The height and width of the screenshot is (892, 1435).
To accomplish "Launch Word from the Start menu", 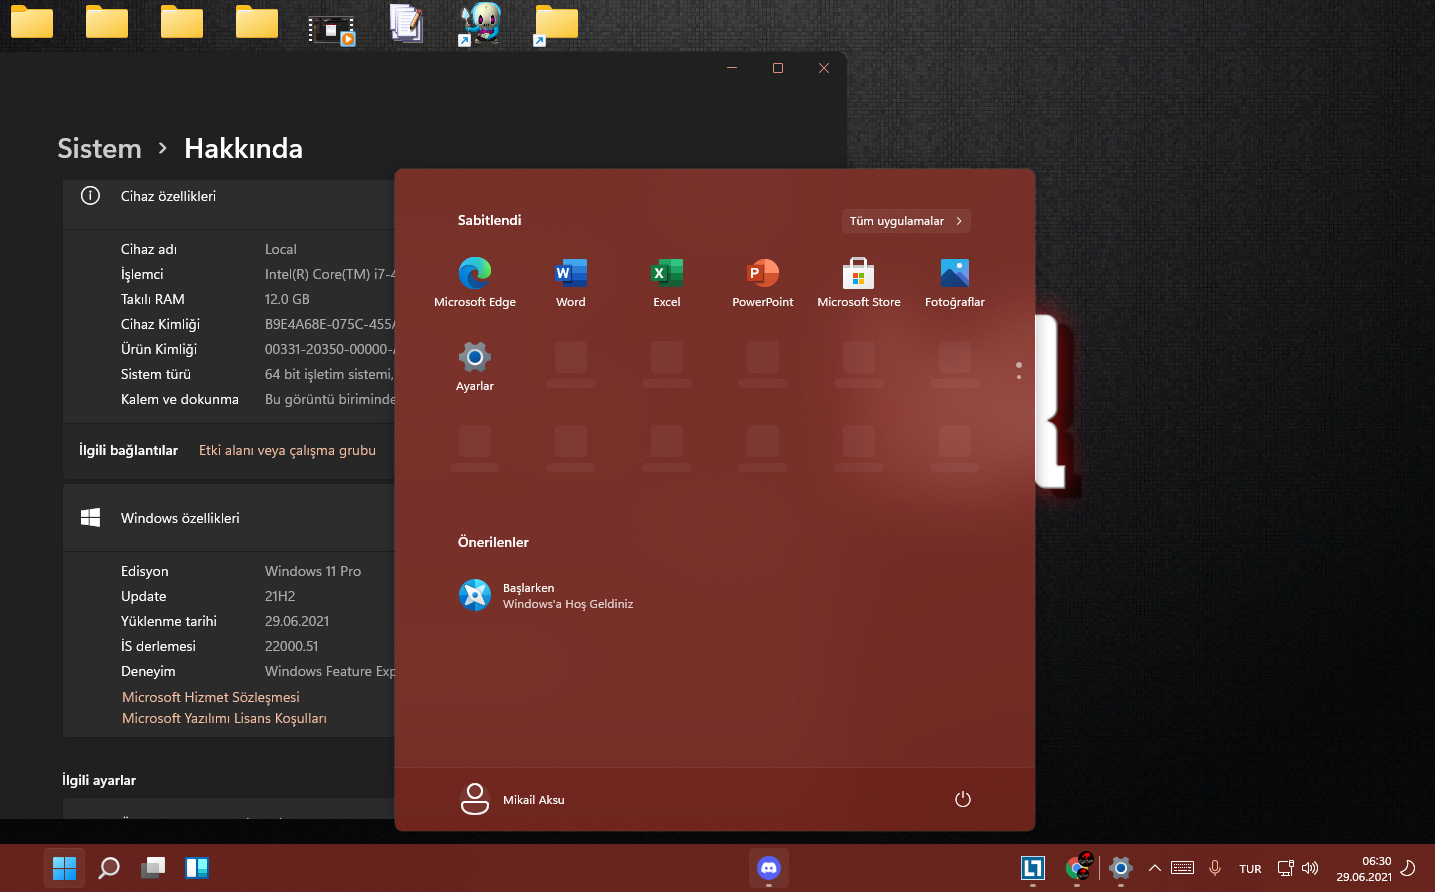I will 571,283.
